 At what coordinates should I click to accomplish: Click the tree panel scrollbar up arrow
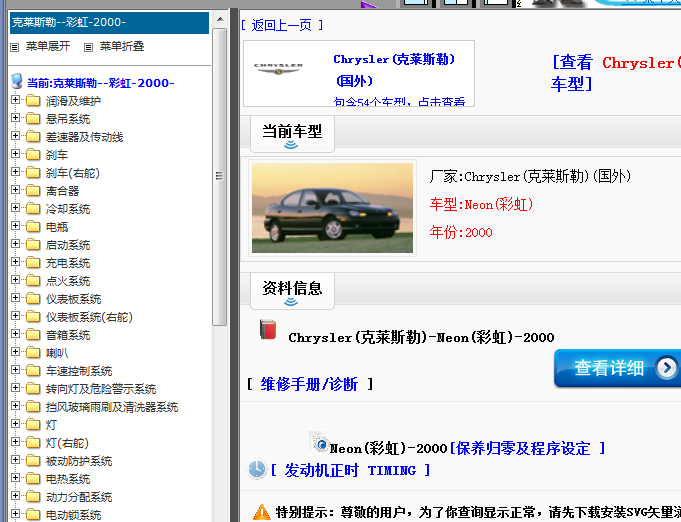[220, 19]
